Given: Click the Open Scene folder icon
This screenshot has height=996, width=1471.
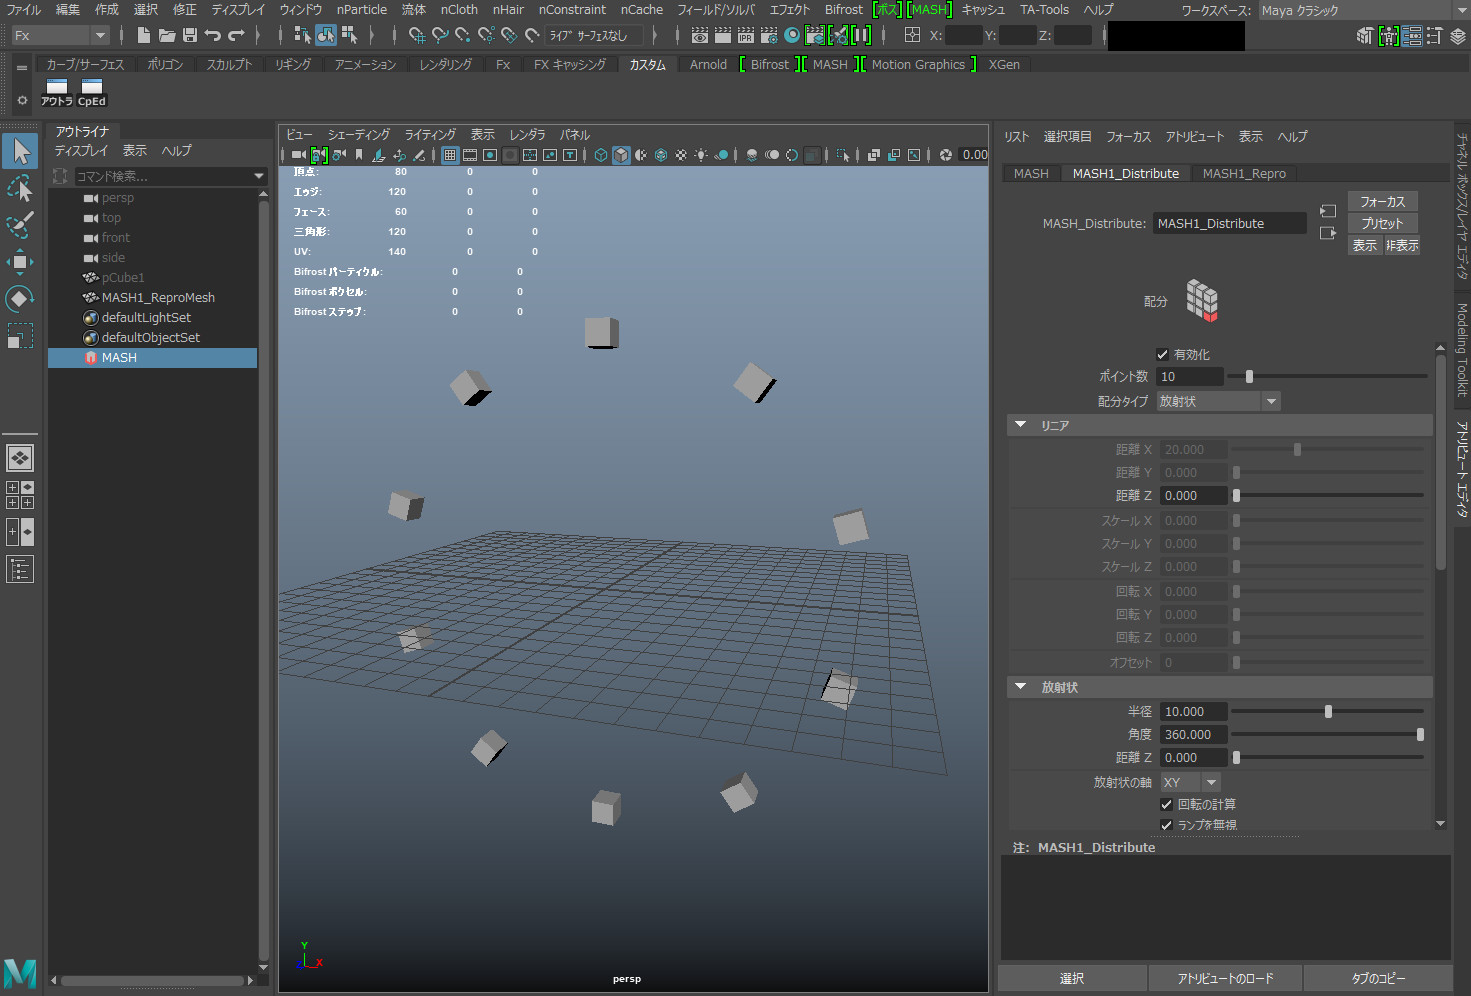Looking at the screenshot, I should click(167, 35).
